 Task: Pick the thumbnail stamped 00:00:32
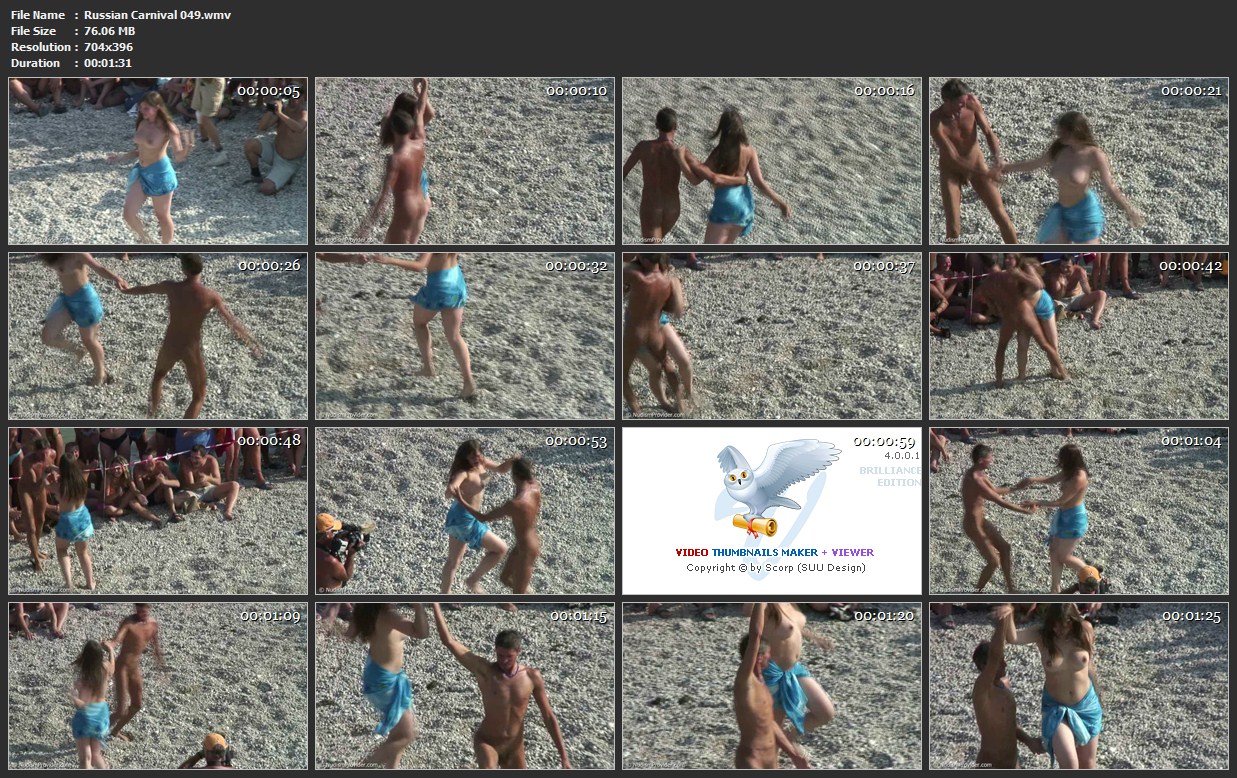(x=465, y=336)
